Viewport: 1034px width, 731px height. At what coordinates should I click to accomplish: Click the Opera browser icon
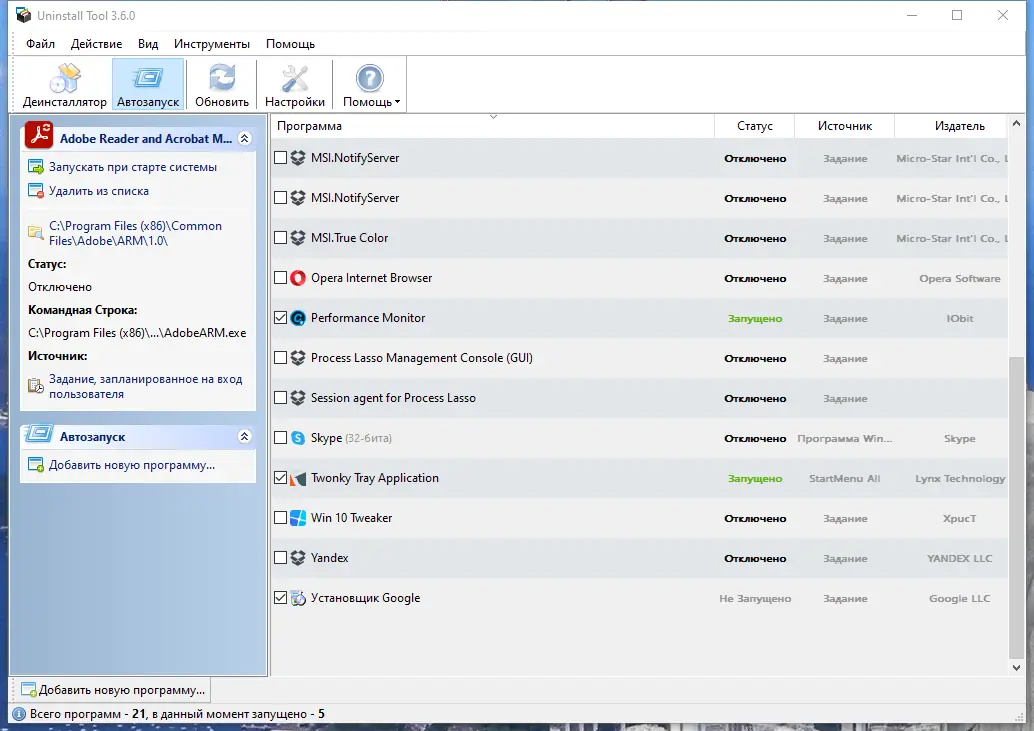tap(298, 278)
